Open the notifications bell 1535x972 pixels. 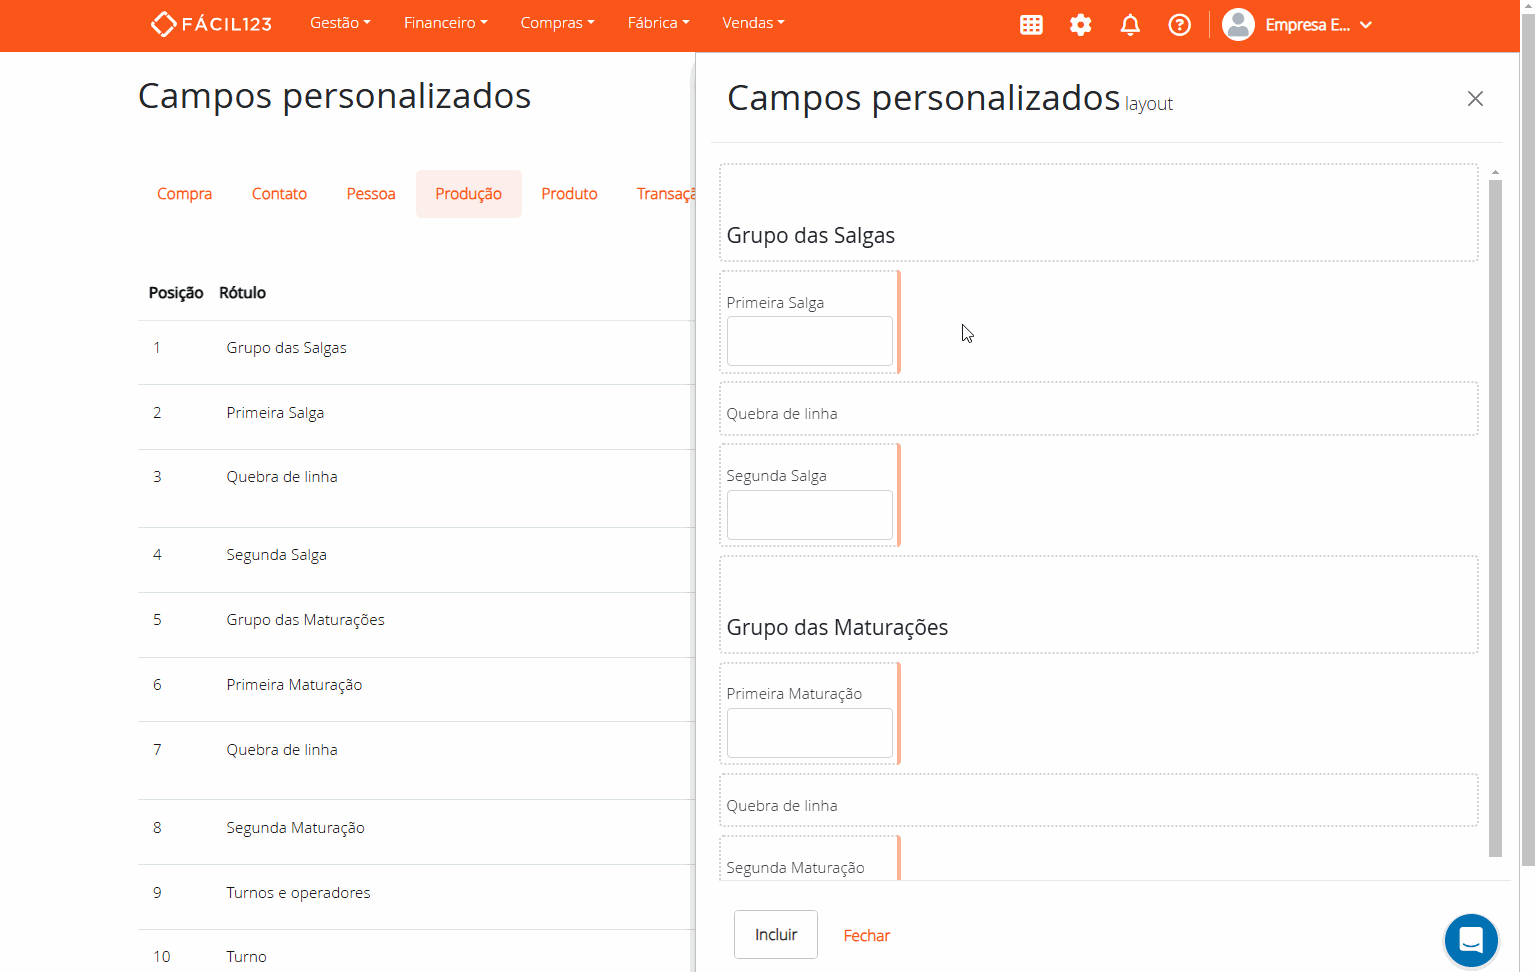click(x=1130, y=25)
